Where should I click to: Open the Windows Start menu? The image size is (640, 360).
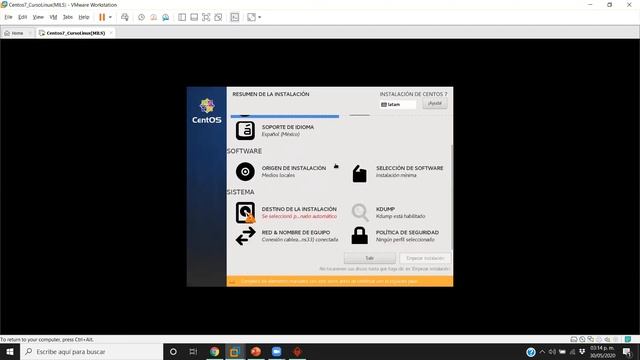click(x=10, y=351)
